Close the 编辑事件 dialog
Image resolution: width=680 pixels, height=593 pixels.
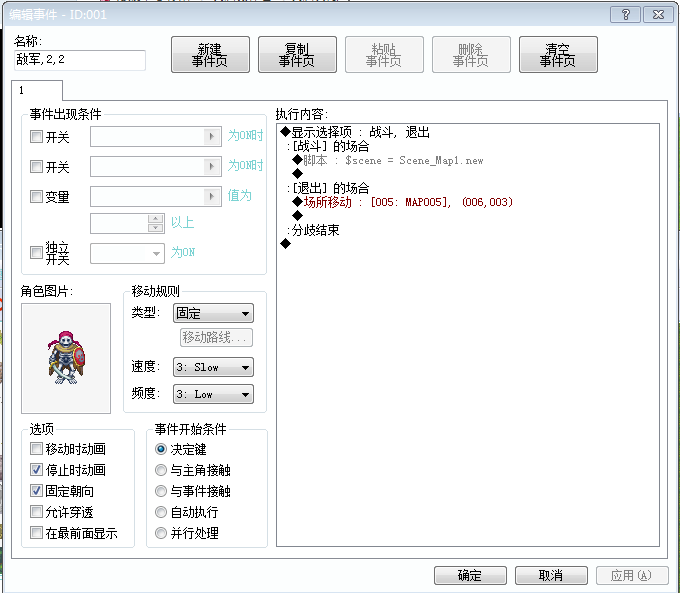(x=658, y=15)
